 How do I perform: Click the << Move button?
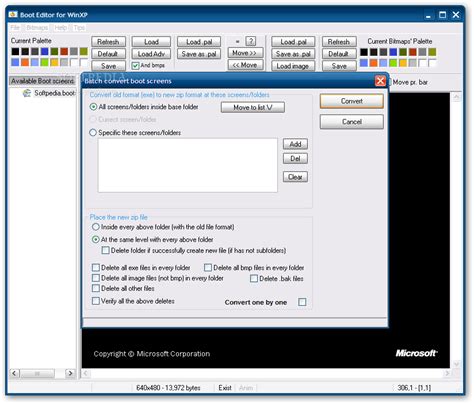tap(245, 65)
